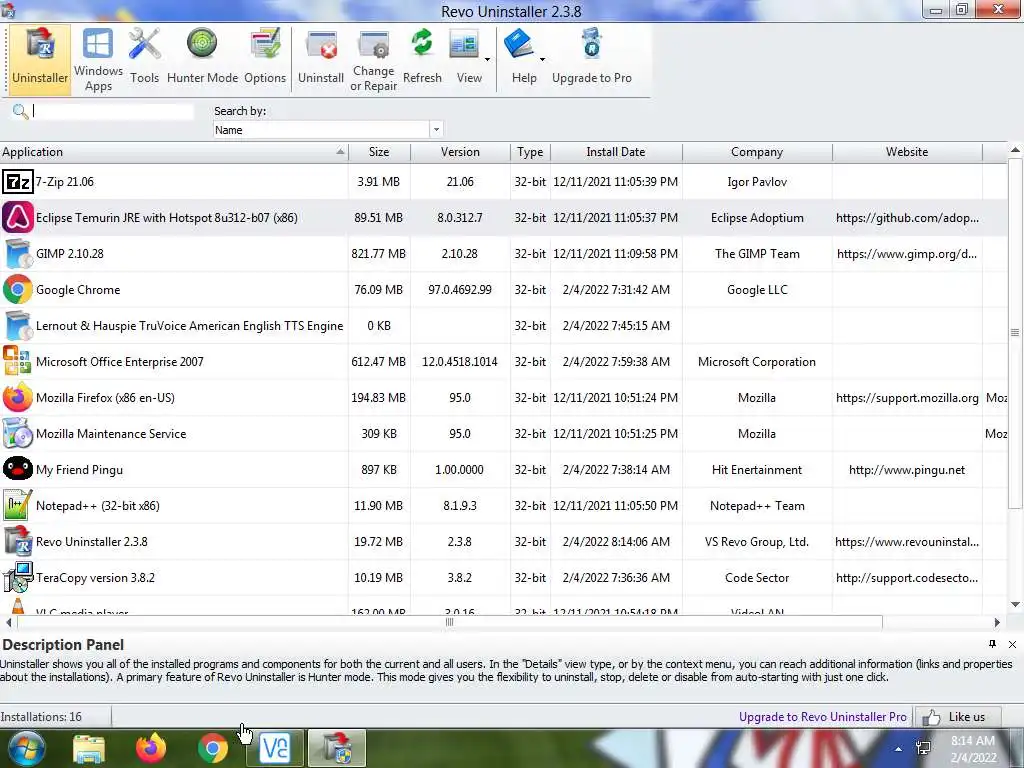Screen dimensions: 1024x768
Task: Activate Hunter Mode
Action: click(x=202, y=59)
